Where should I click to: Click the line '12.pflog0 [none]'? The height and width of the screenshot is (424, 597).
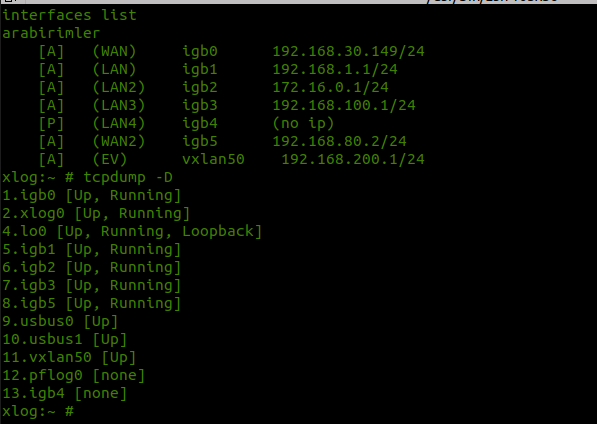[73, 375]
